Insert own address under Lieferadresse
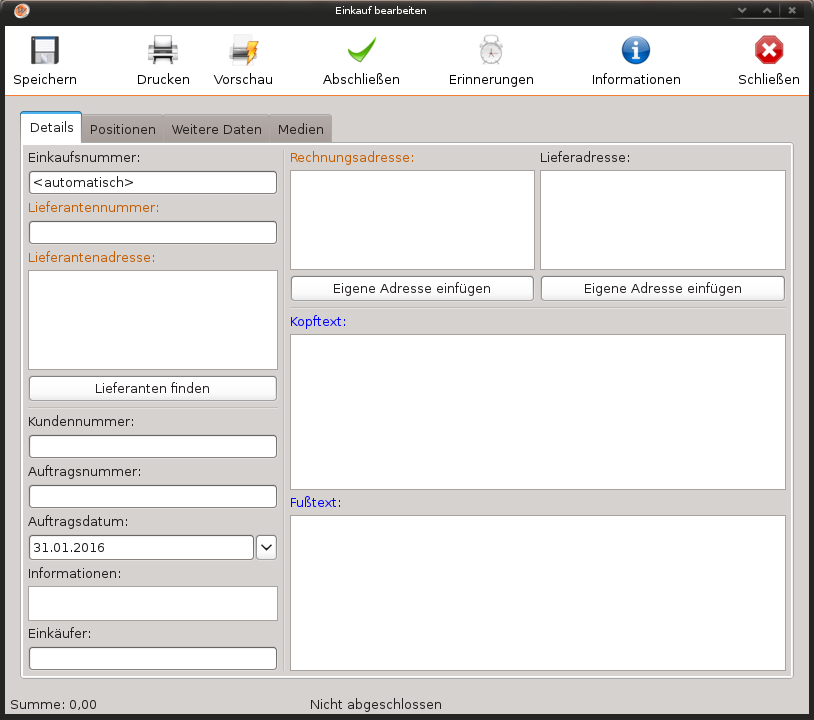Image resolution: width=814 pixels, height=720 pixels. pyautogui.click(x=662, y=288)
